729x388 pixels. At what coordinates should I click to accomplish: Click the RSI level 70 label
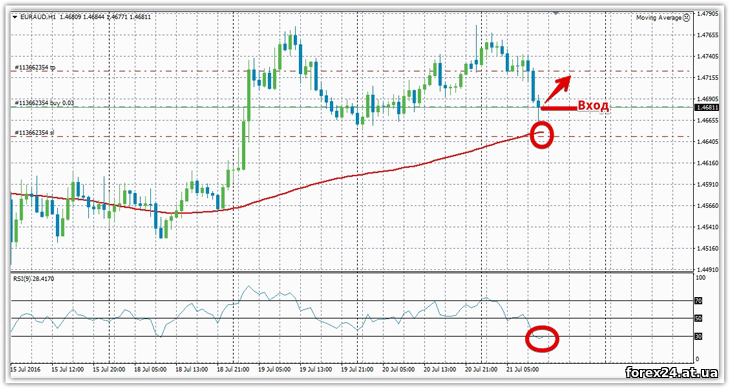[698, 301]
